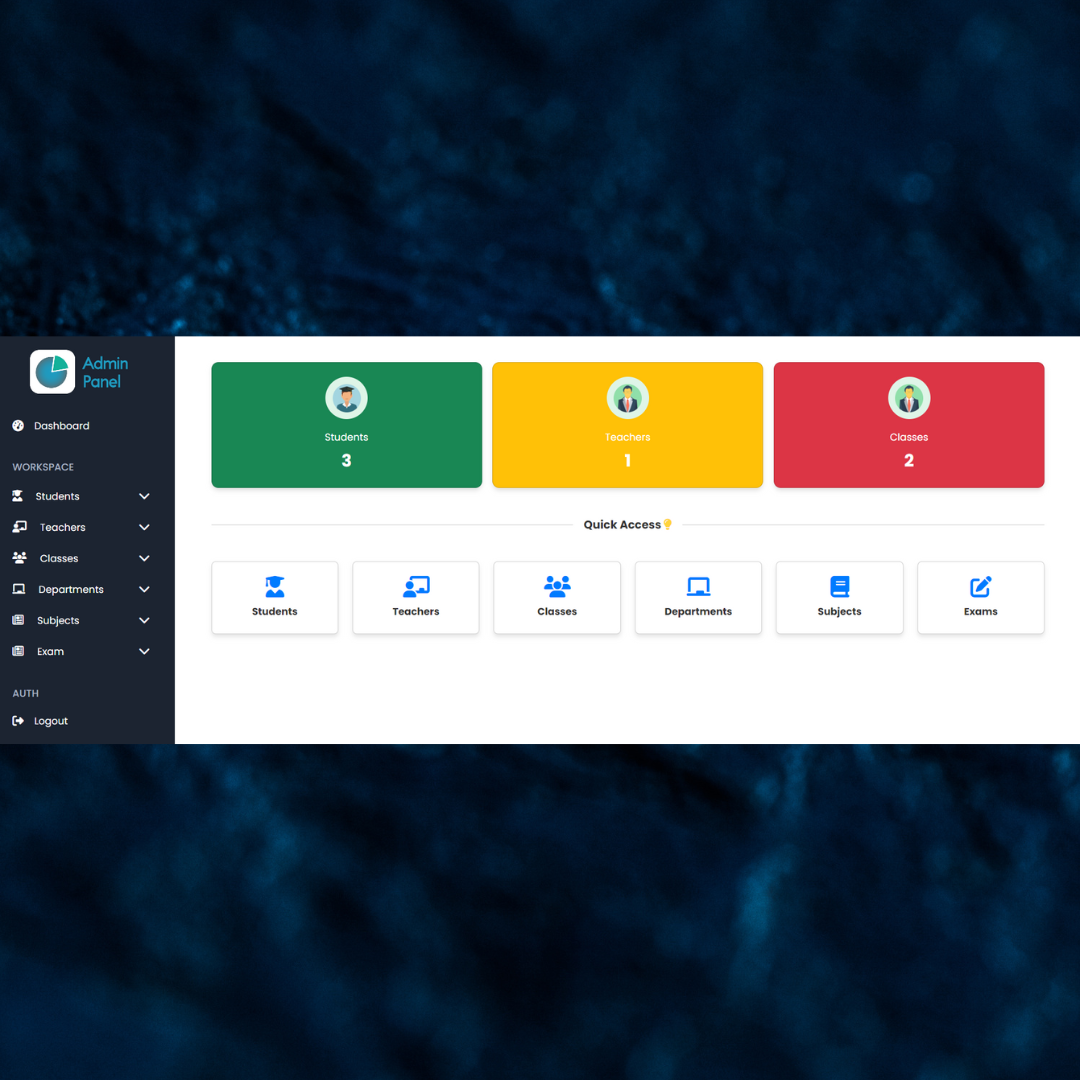Expand the Classes sidebar chevron
Image resolution: width=1080 pixels, height=1080 pixels.
(x=144, y=558)
